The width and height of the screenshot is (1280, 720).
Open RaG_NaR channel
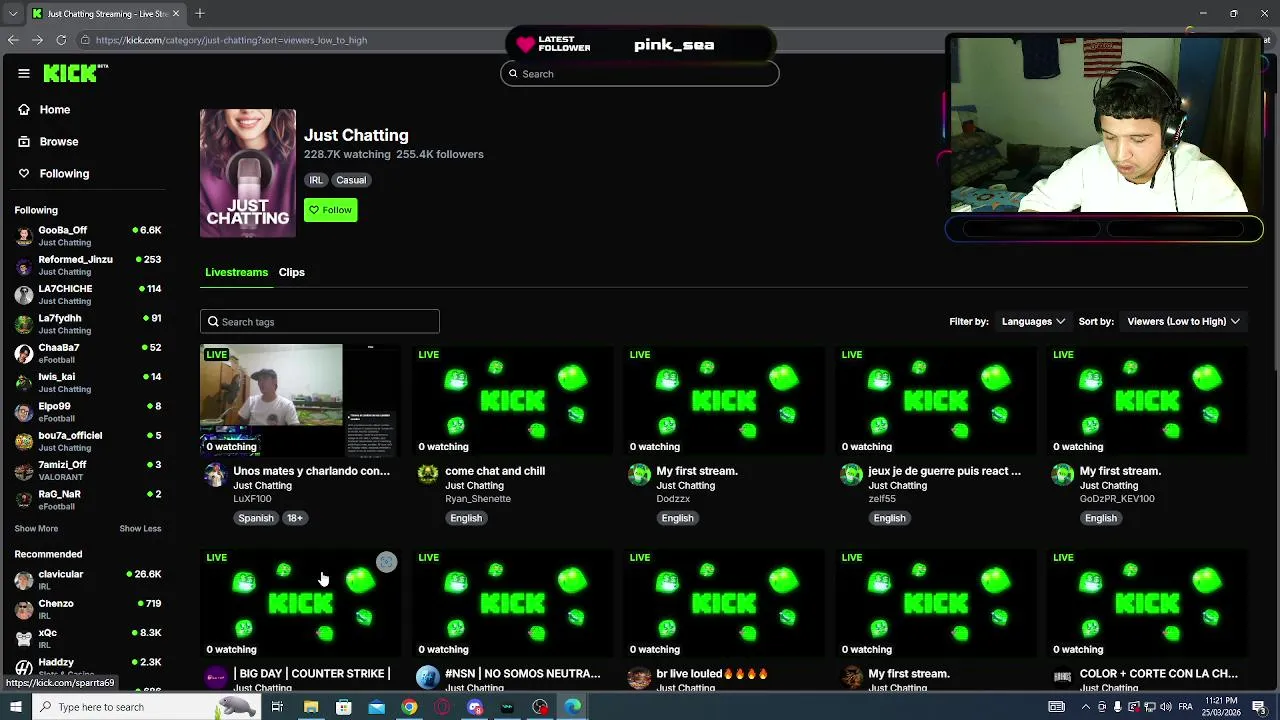tap(88, 499)
